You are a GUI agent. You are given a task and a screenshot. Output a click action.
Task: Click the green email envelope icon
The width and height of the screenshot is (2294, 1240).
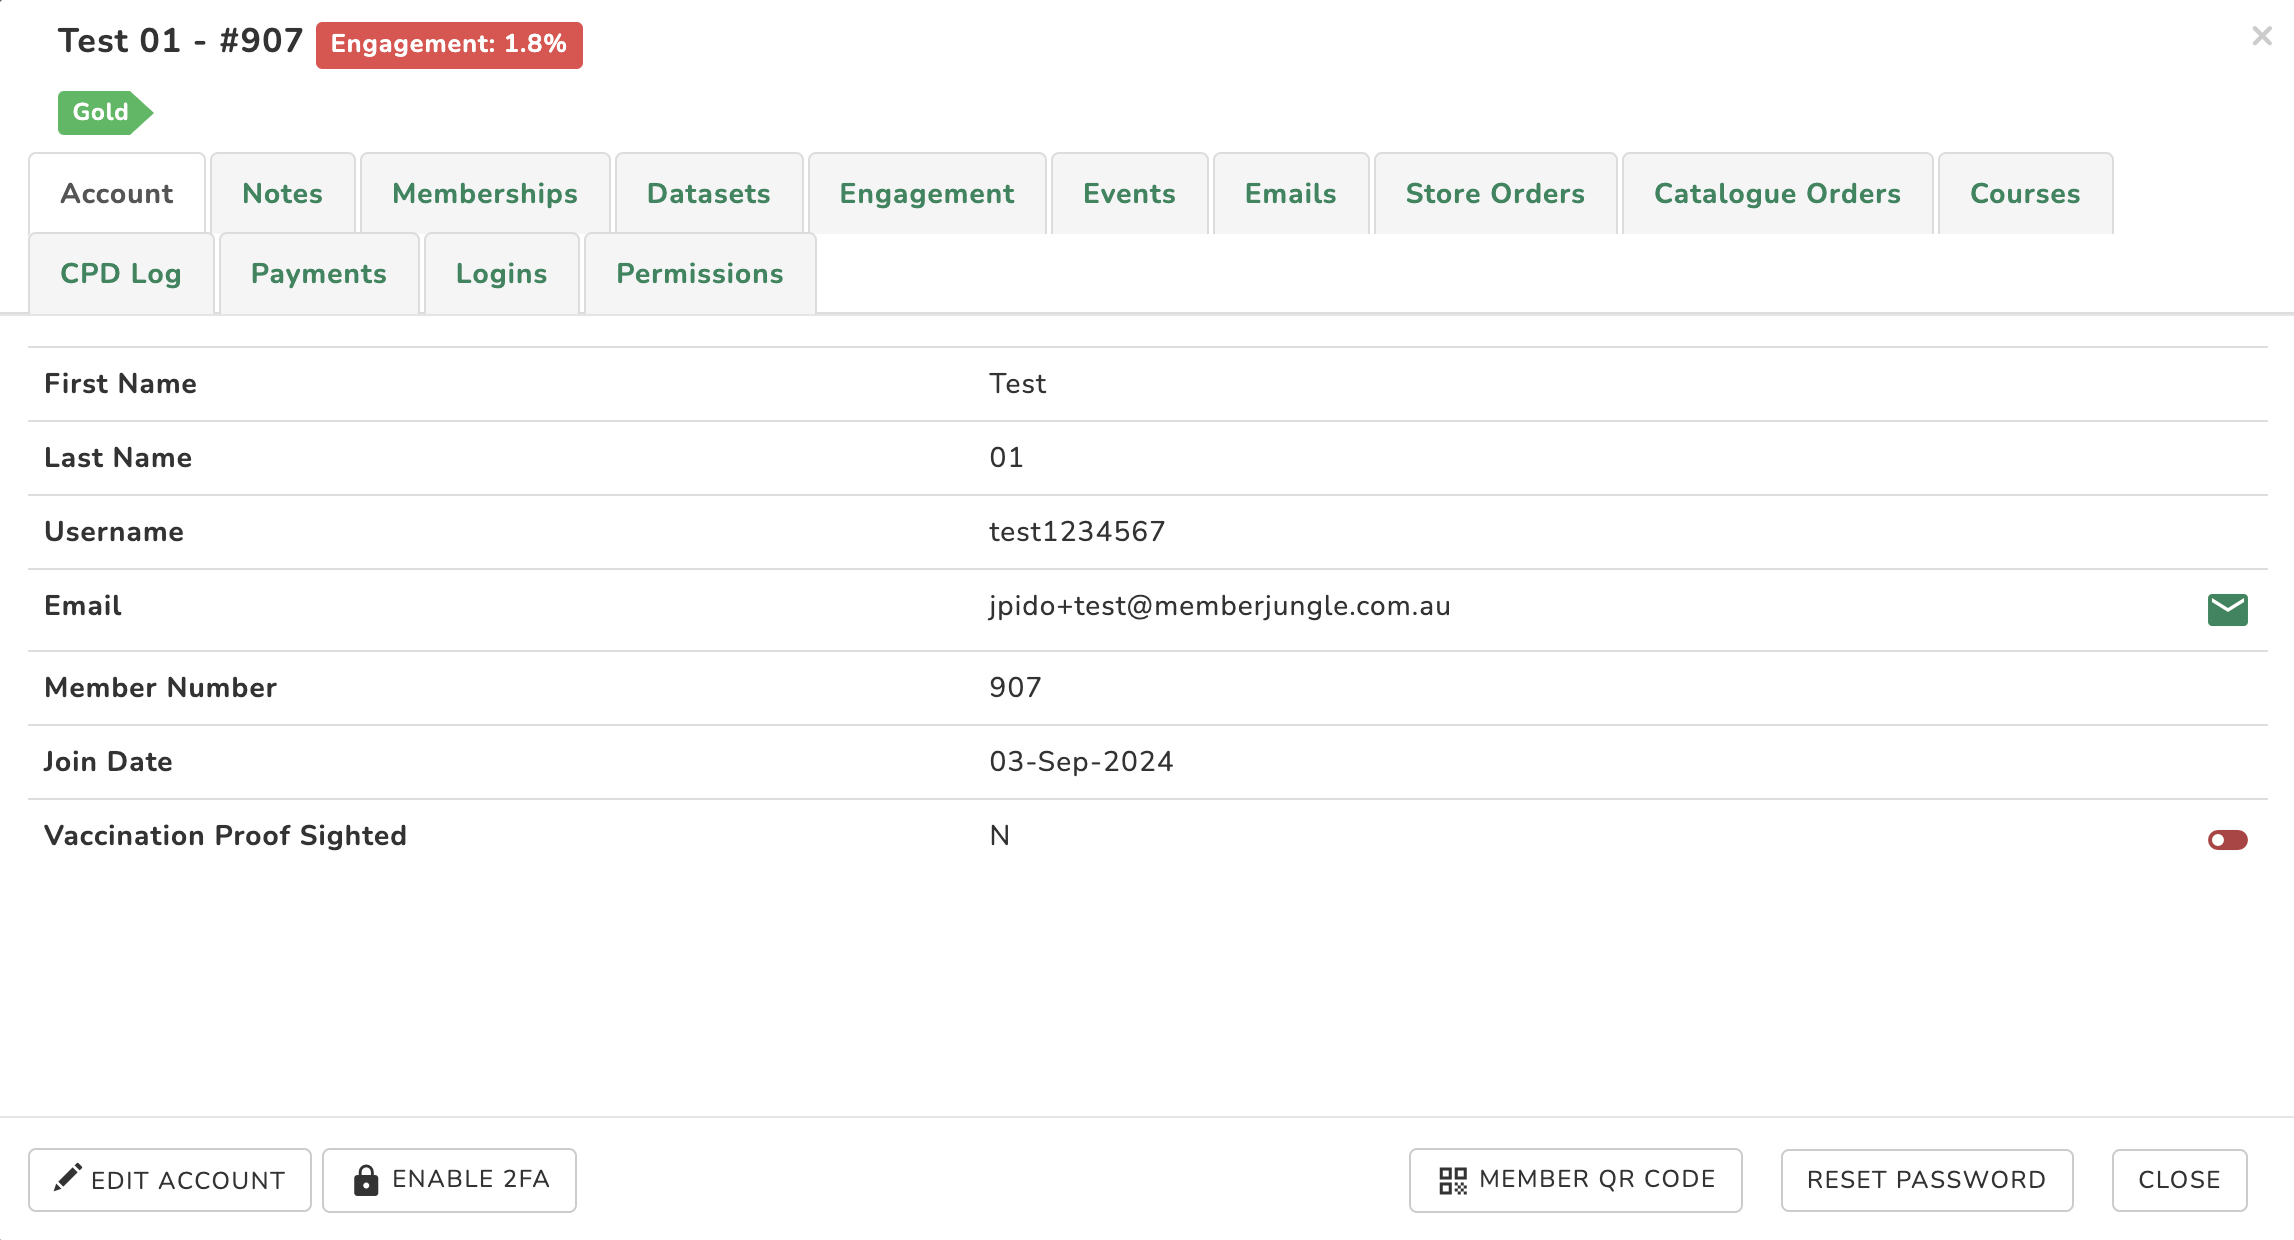2227,609
